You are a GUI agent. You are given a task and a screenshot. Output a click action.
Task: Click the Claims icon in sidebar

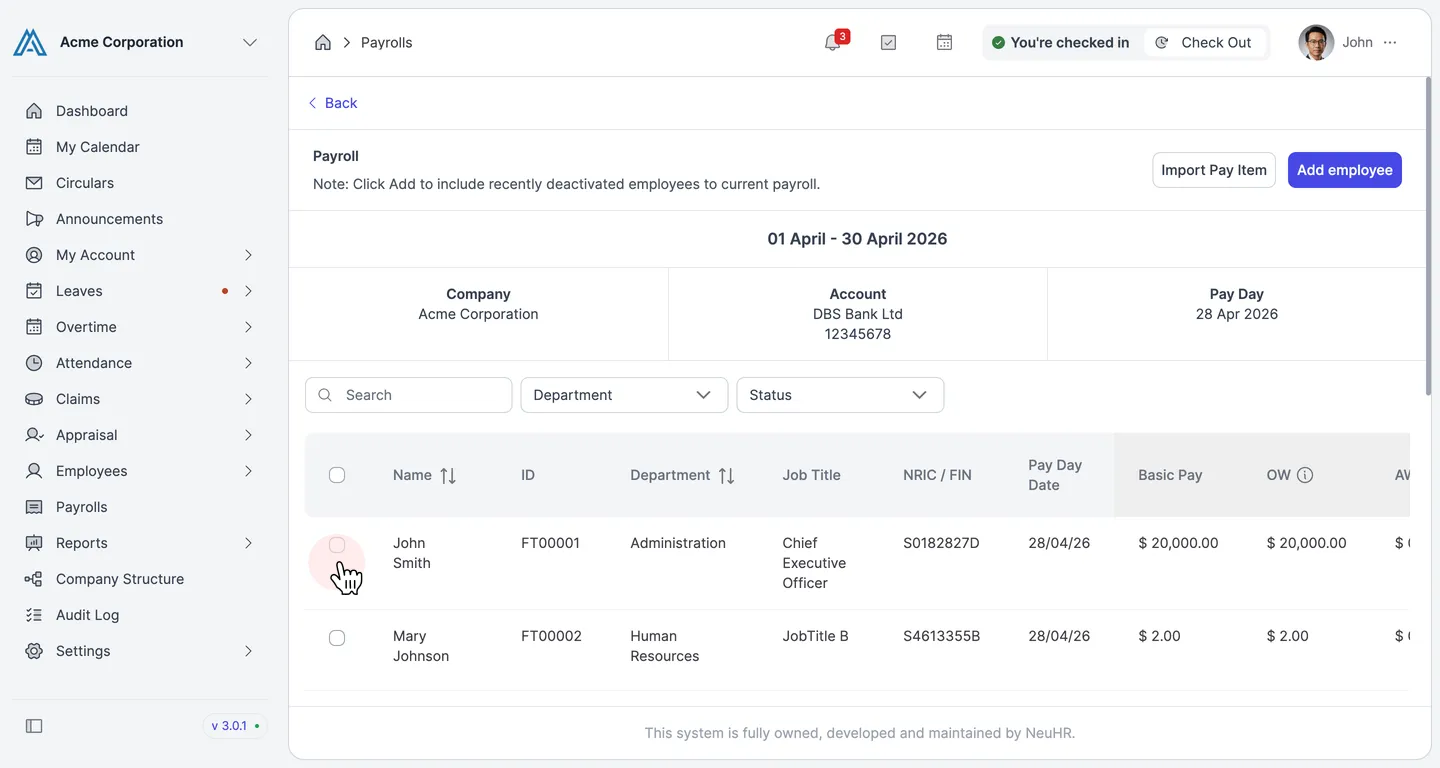(x=34, y=399)
